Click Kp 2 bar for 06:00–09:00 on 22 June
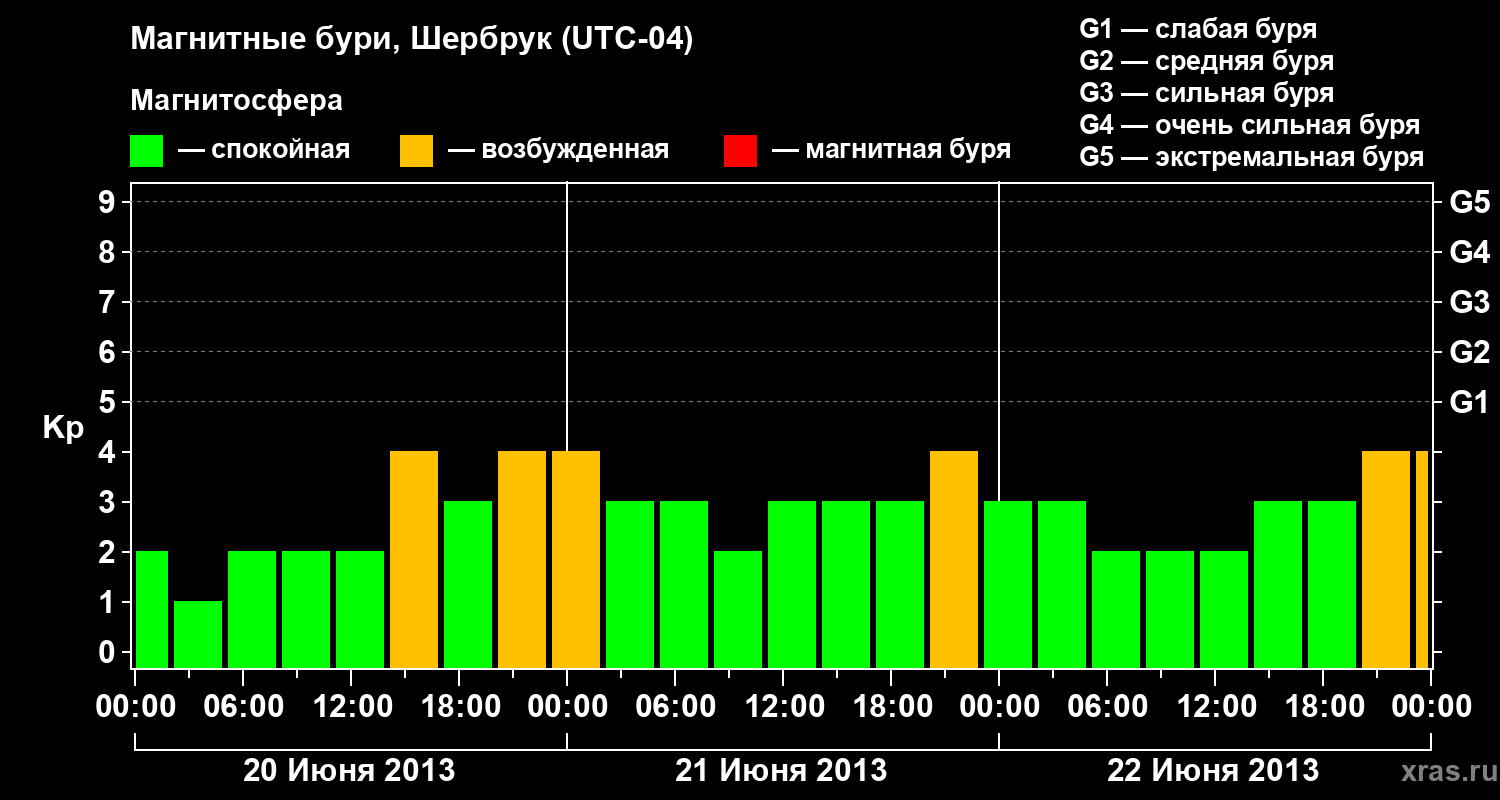Screen dimensions: 1500x800 tap(1116, 609)
